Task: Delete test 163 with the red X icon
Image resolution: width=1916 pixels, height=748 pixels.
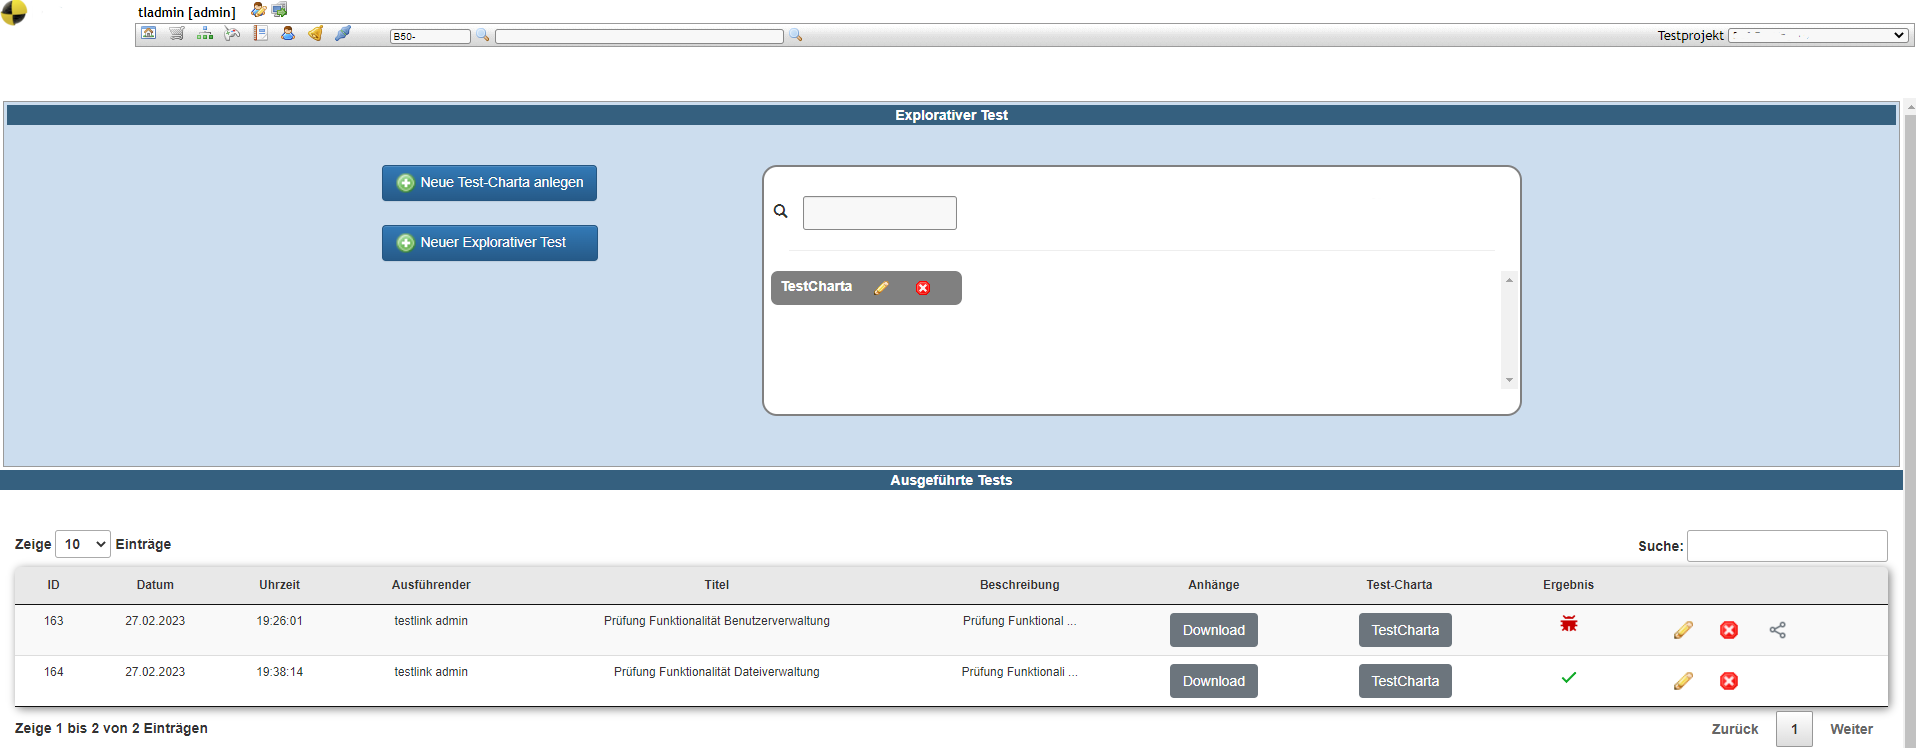Action: 1729,630
